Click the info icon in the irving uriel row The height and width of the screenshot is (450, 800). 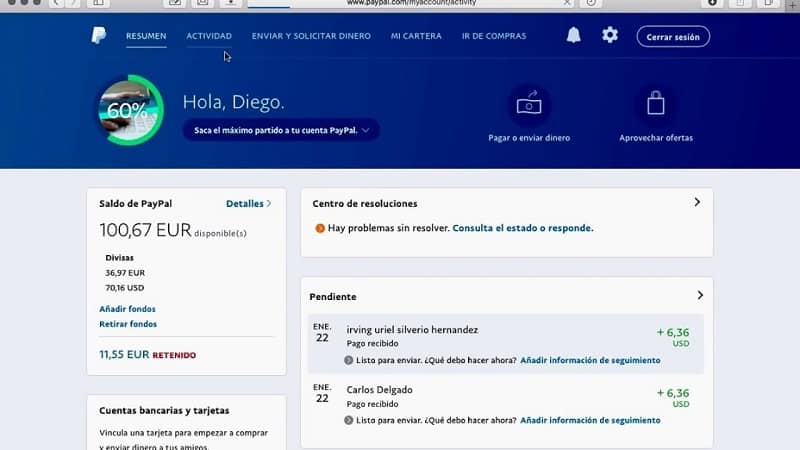click(348, 360)
